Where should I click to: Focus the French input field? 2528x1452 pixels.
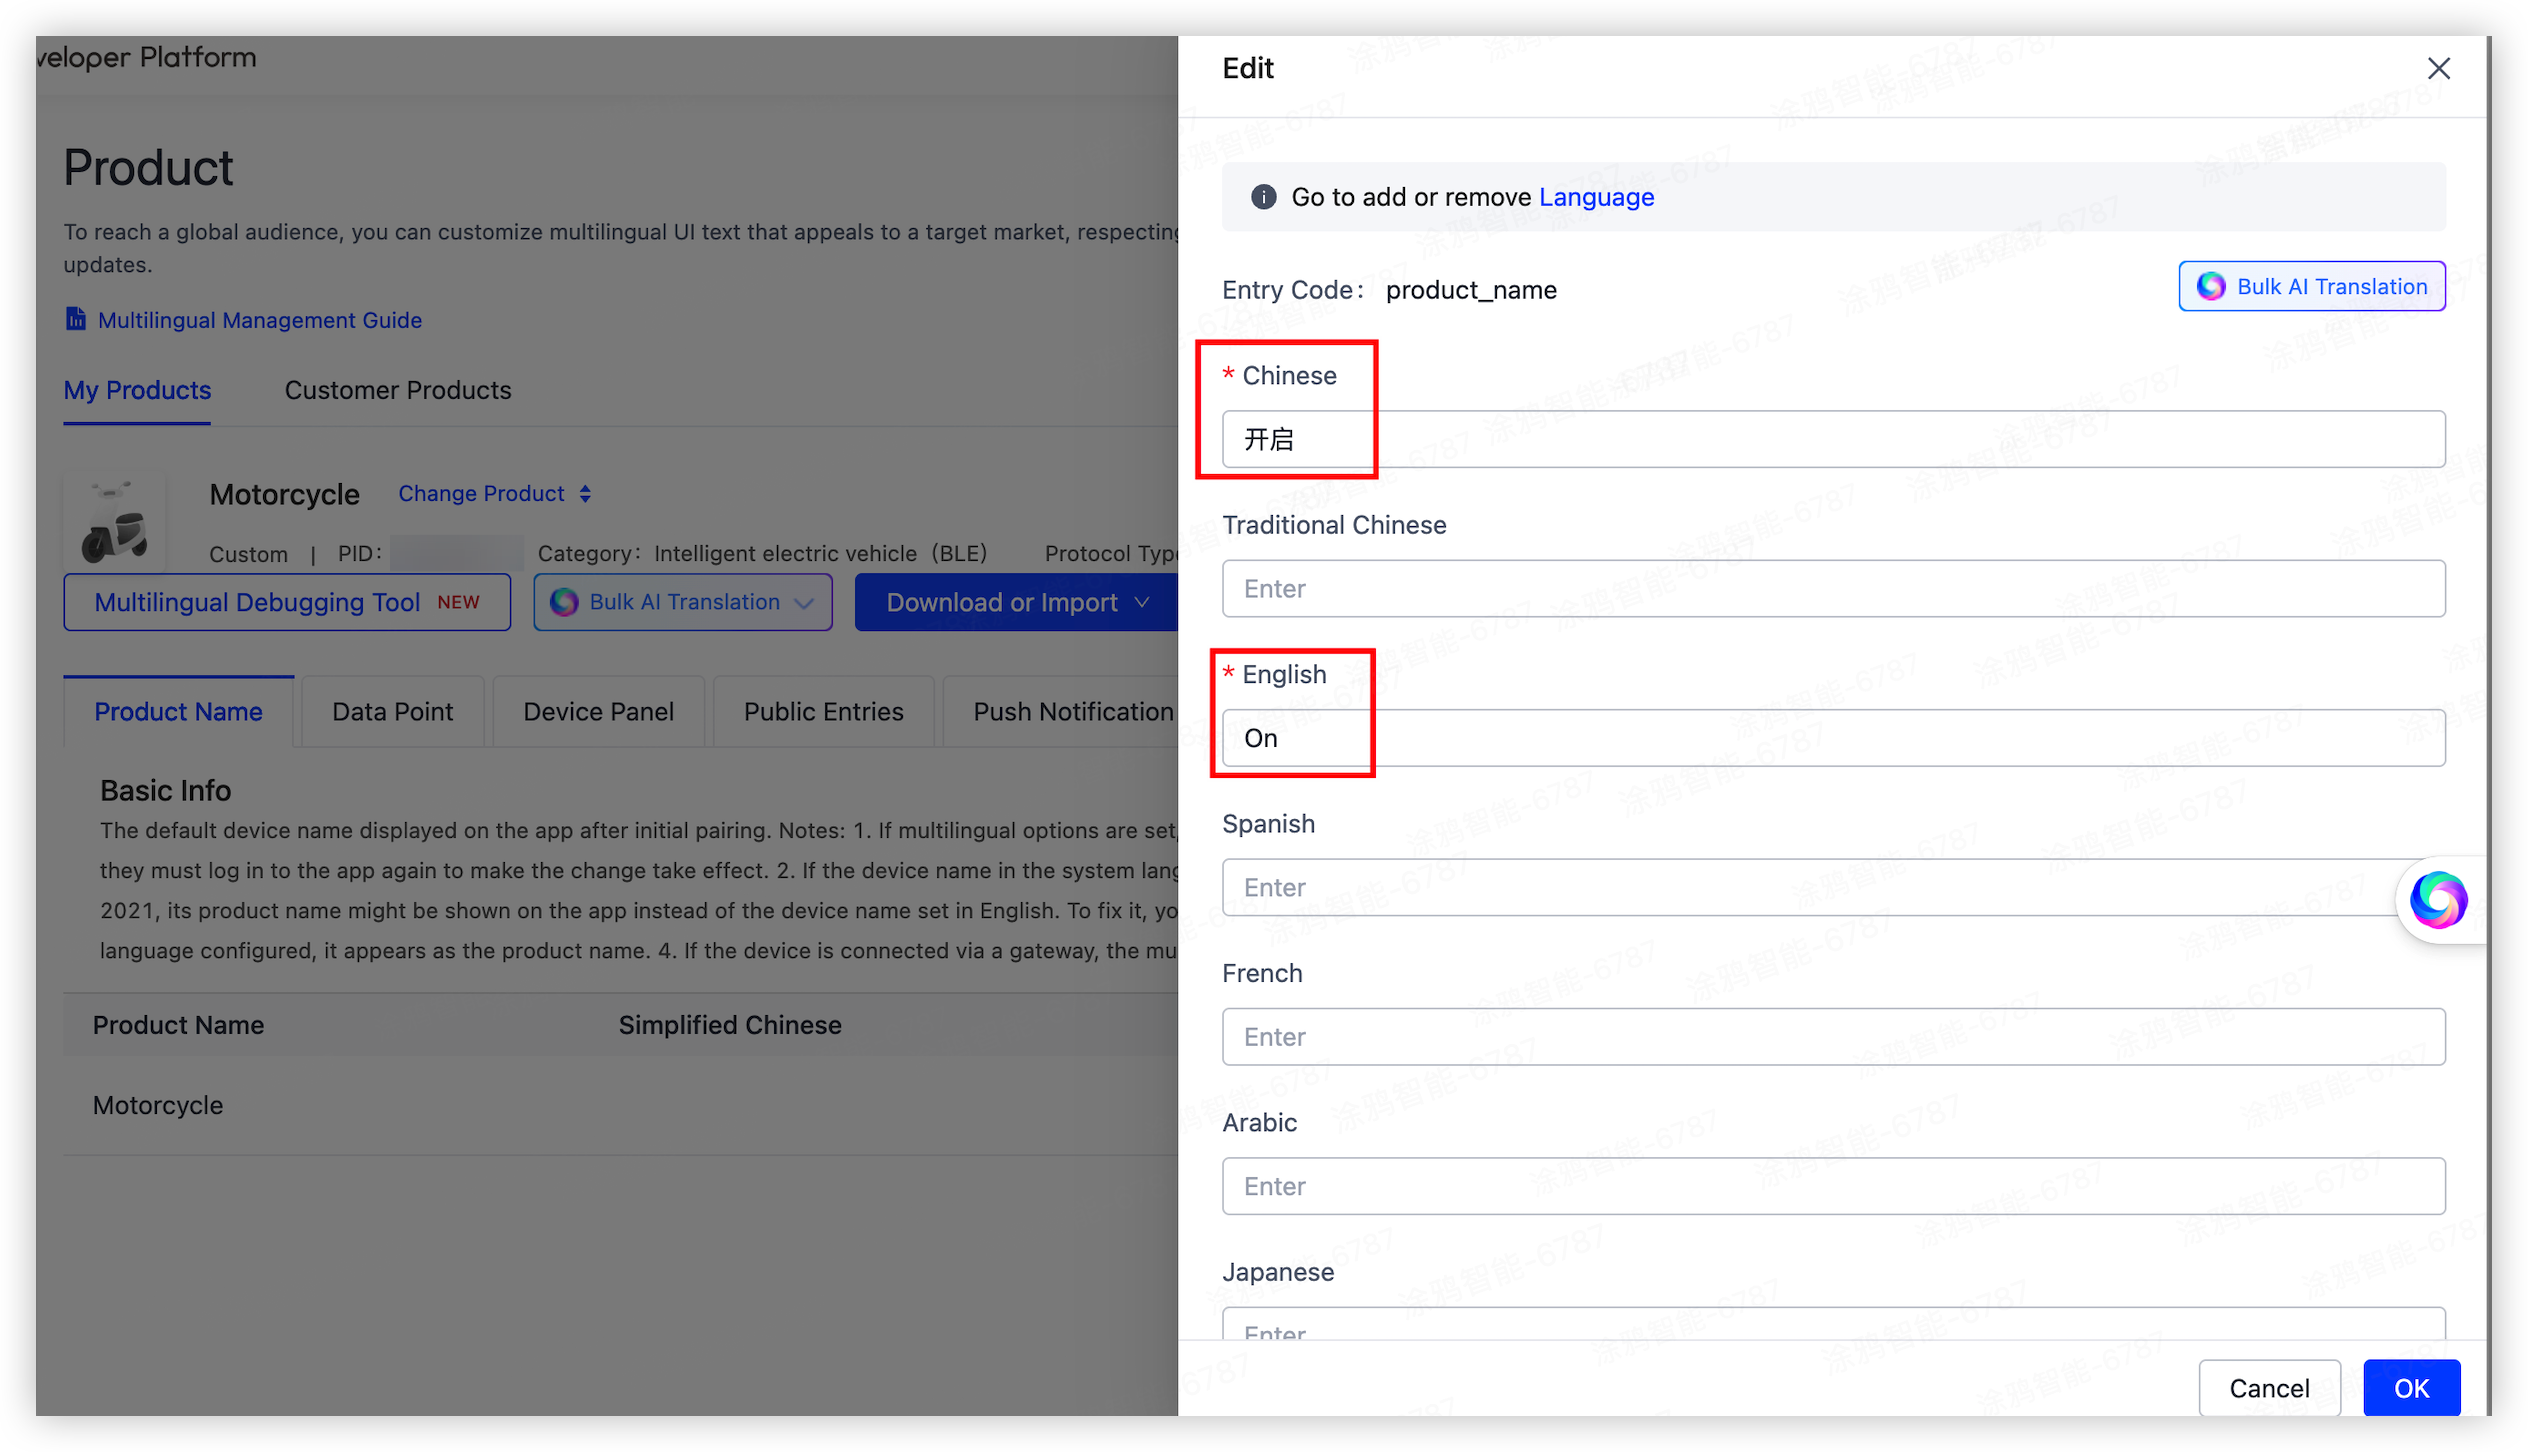pos(1833,1036)
